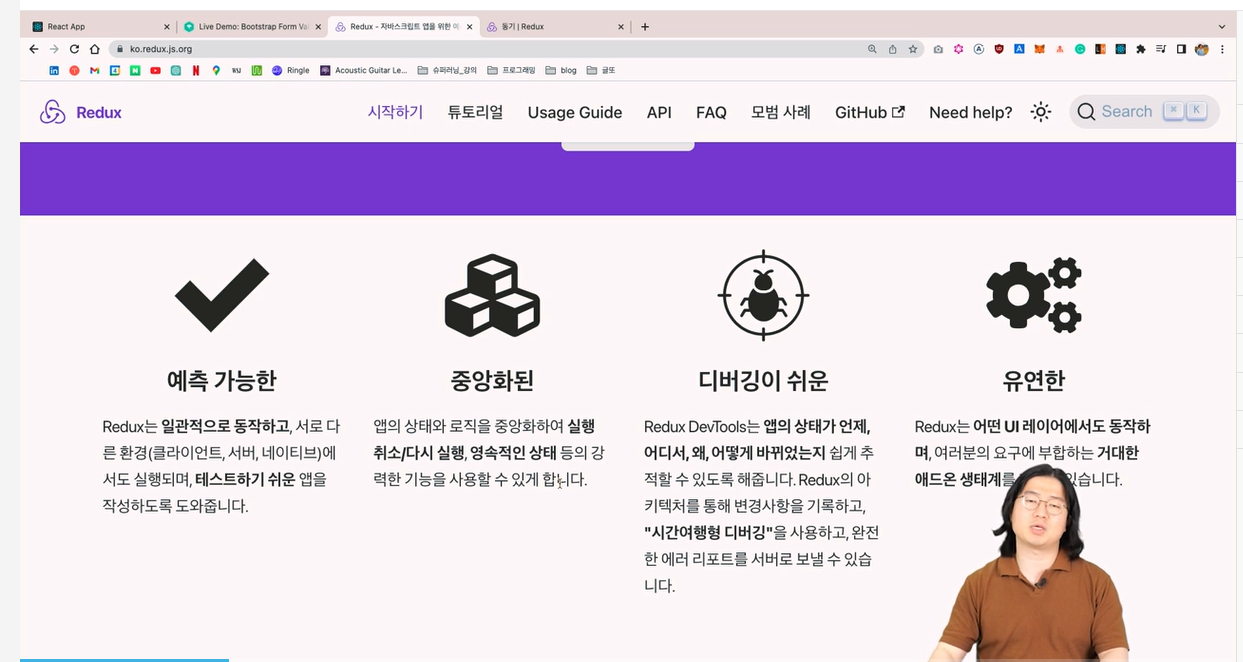Toggle the light/dark mode sun icon
The width and height of the screenshot is (1243, 662).
1041,112
